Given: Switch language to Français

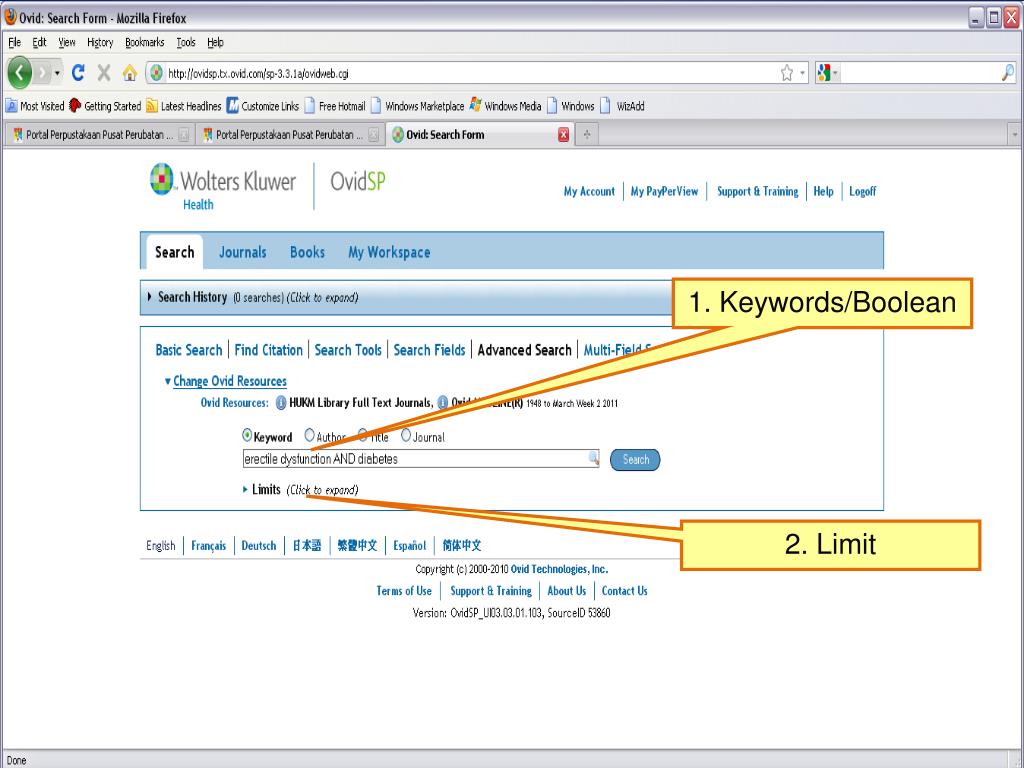Looking at the screenshot, I should pos(208,545).
